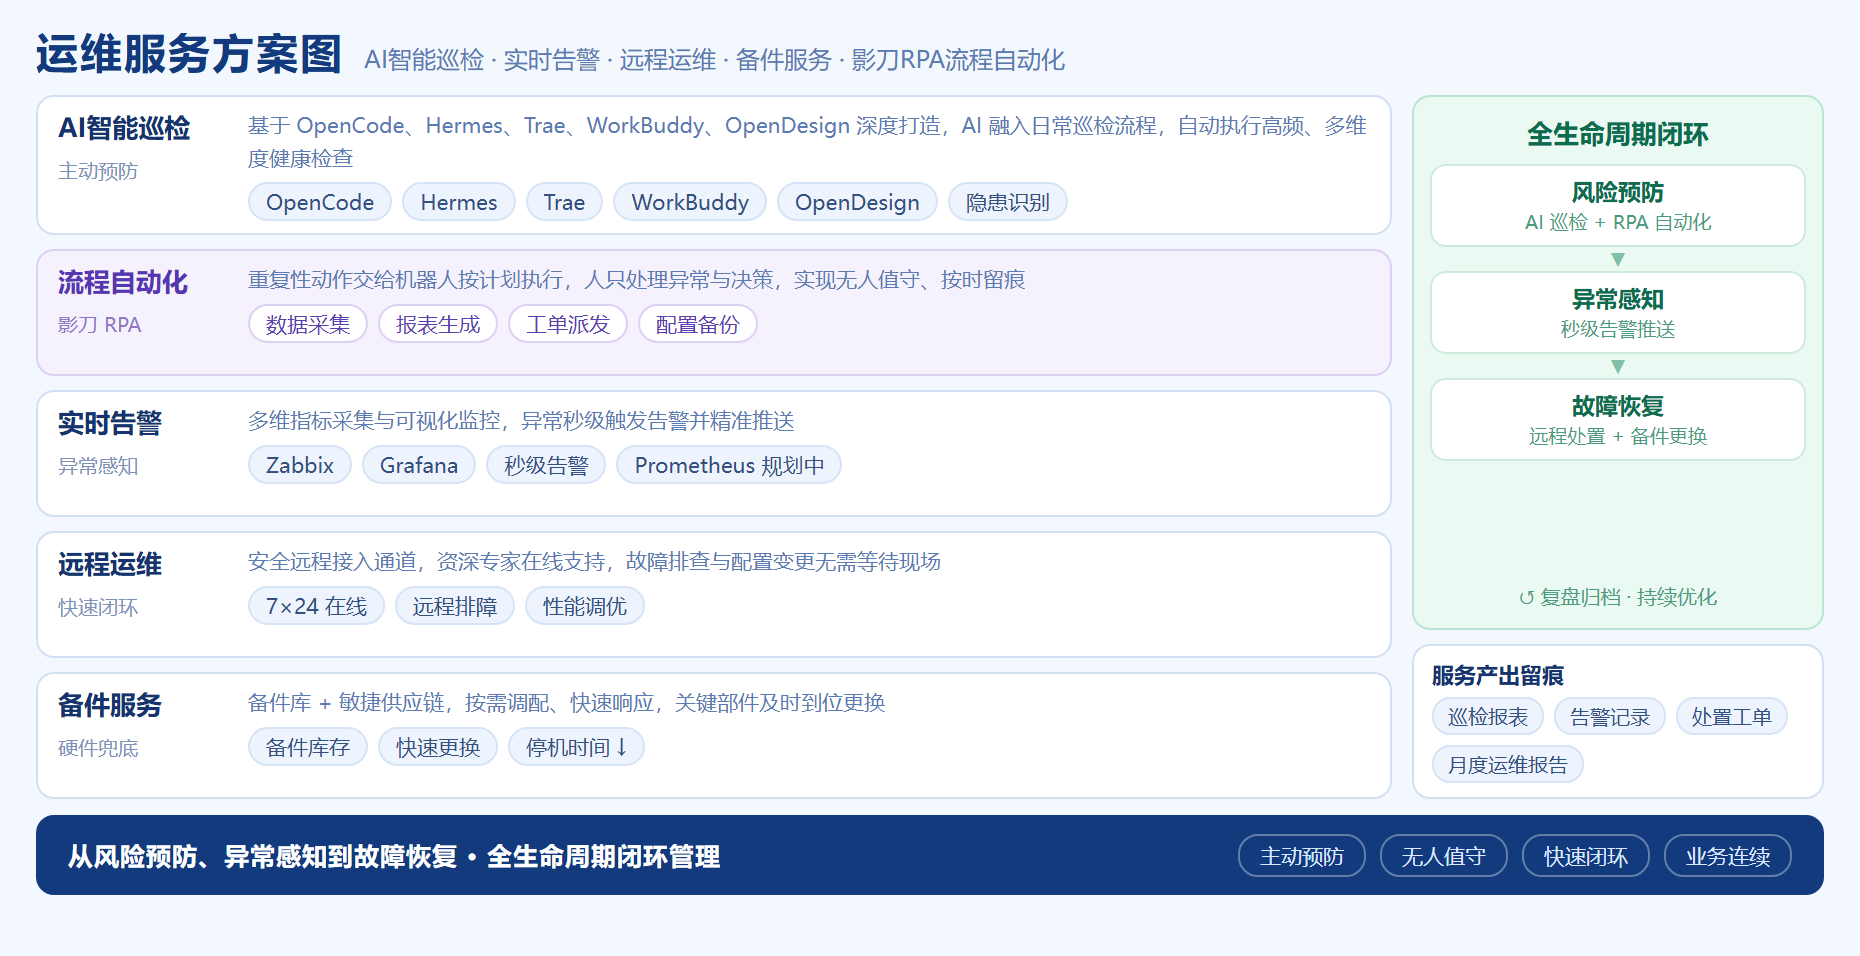Click the 运维服务方案图 main title
1860x956 pixels.
tap(189, 54)
